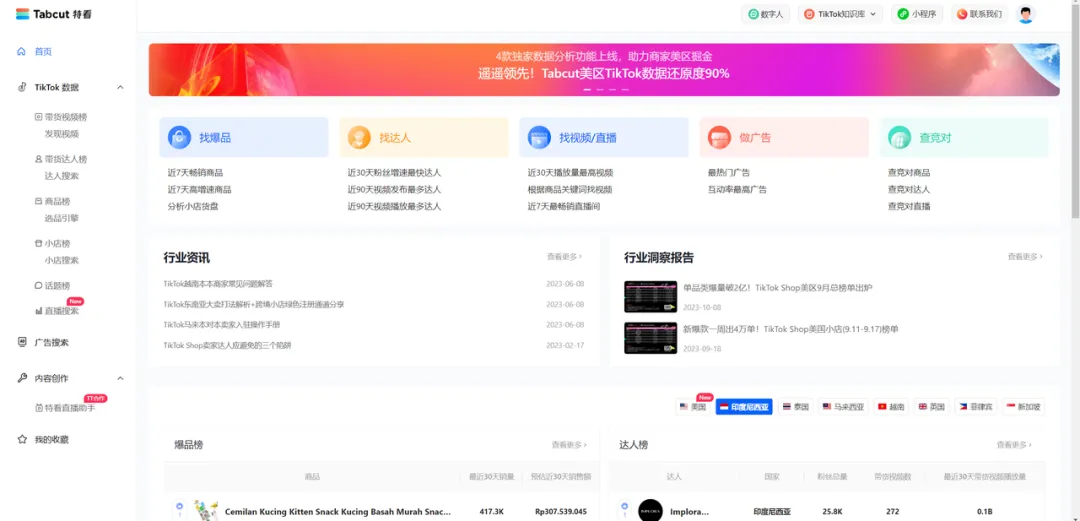
Task: Click the Tabcut logo icon
Action: pyautogui.click(x=23, y=14)
